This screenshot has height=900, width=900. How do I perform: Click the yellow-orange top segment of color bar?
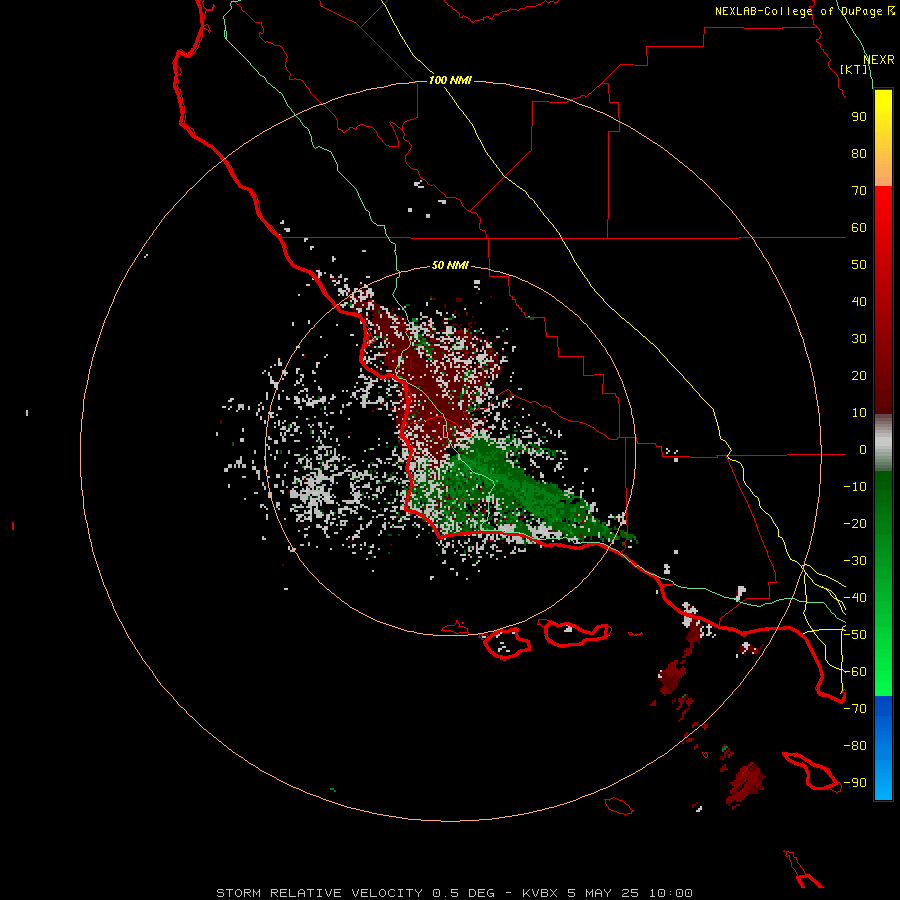click(883, 138)
